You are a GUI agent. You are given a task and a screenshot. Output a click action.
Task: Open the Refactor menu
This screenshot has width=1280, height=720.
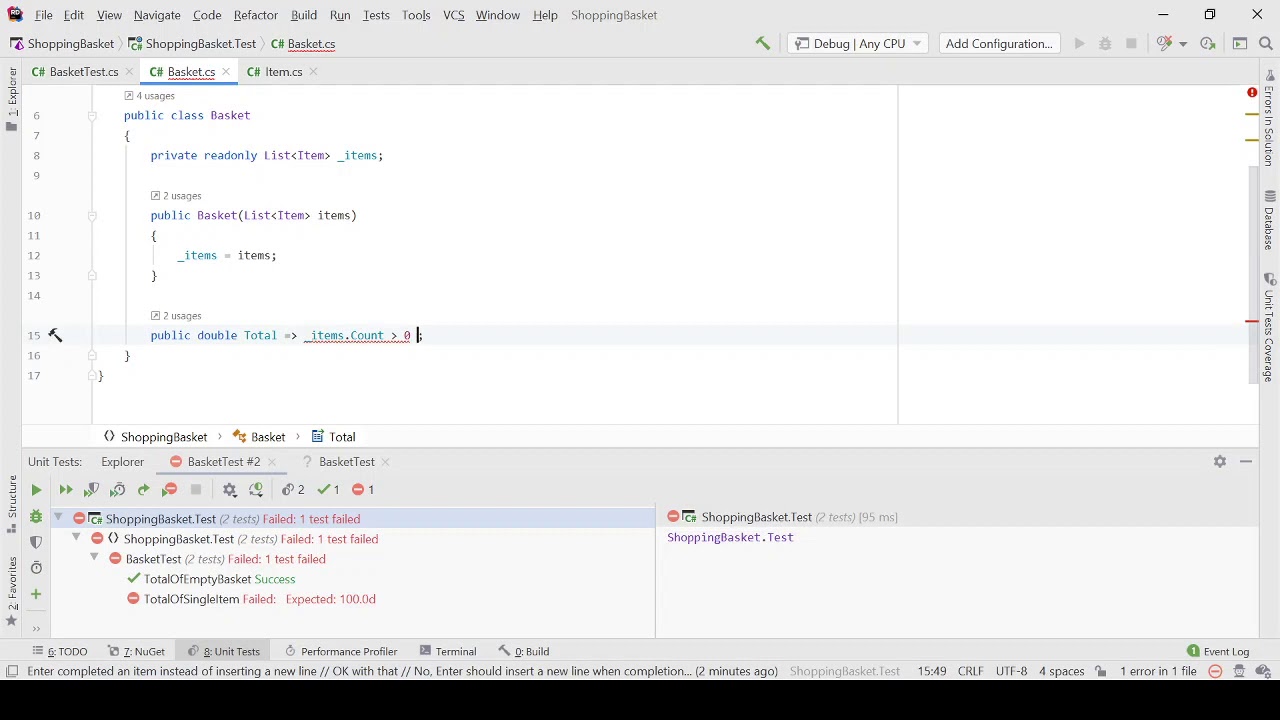tap(255, 15)
